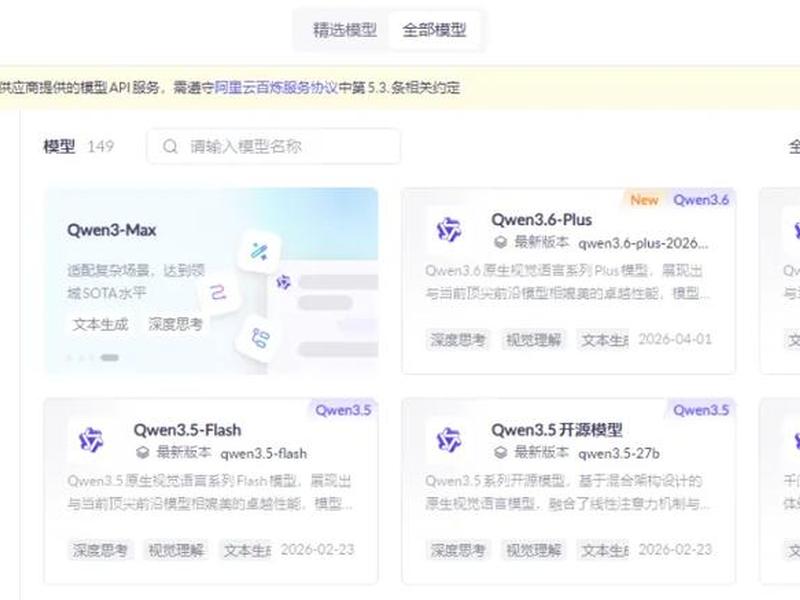Viewport: 800px width, 600px height.
Task: Click the Qwen3.5 badge on 开源模型 card
Action: tap(701, 410)
